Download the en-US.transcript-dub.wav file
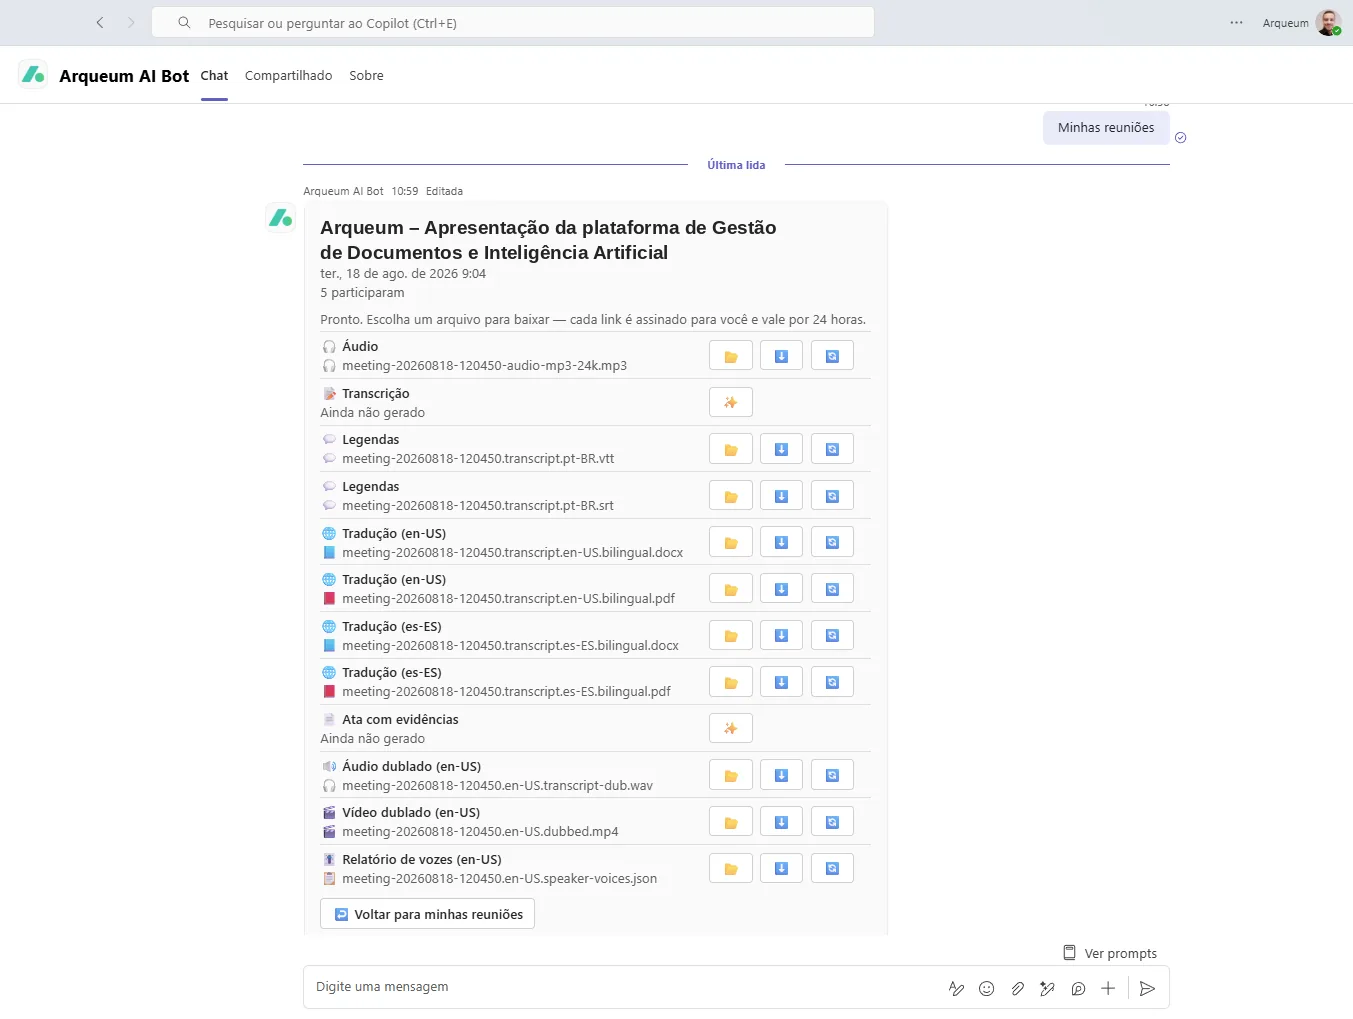 [x=781, y=775]
